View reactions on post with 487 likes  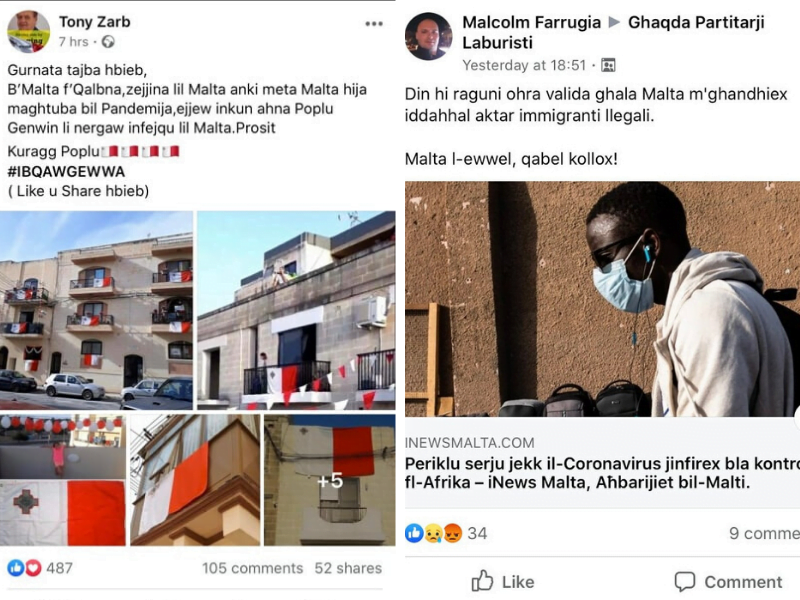pyautogui.click(x=40, y=568)
